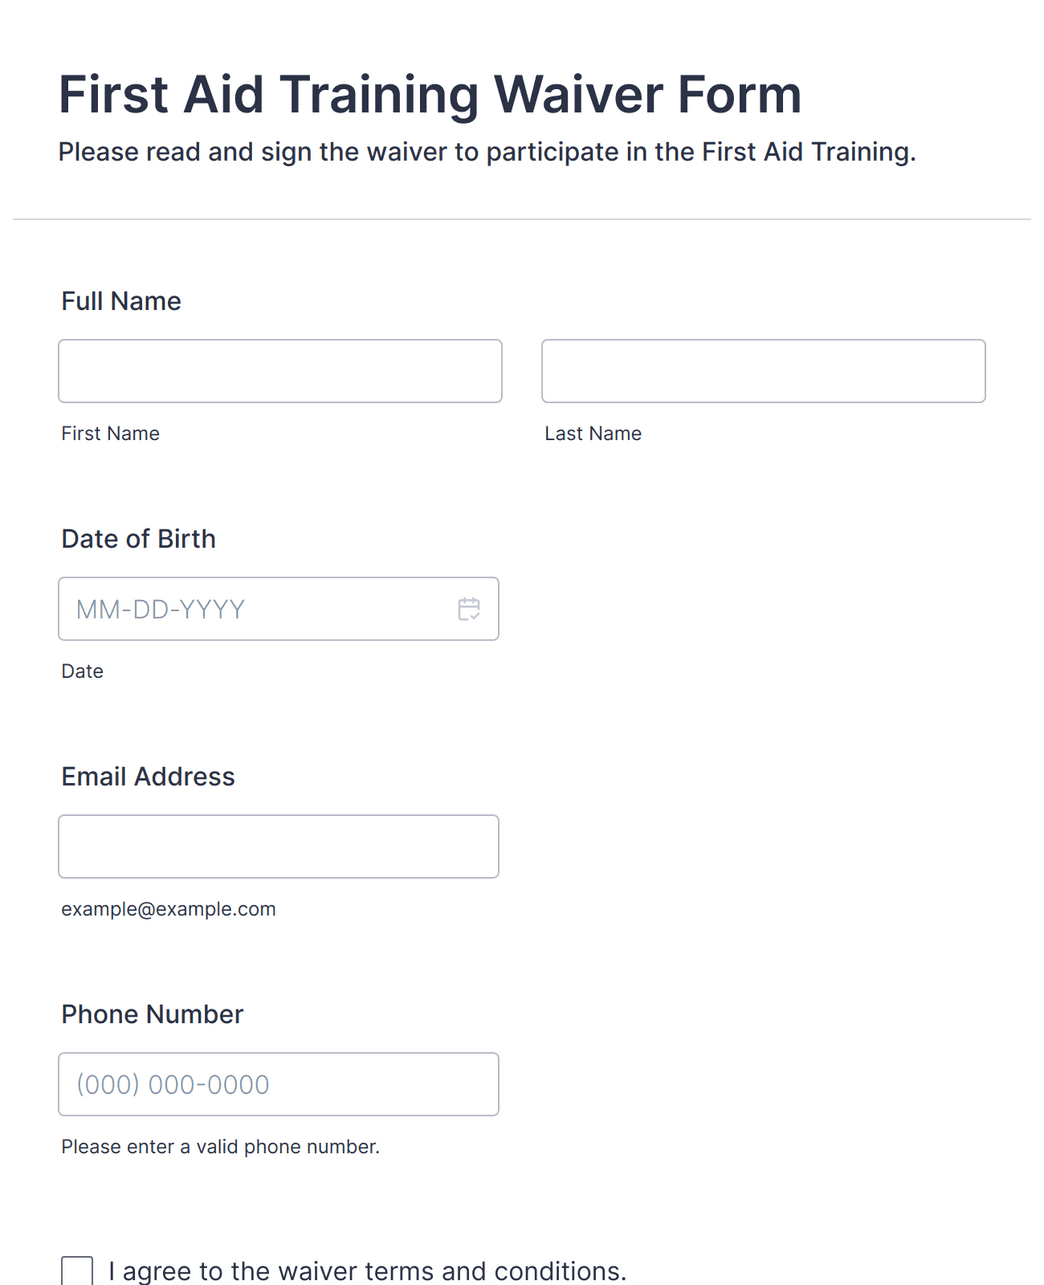Click 'Please enter a valid phone number' hint
This screenshot has height=1285, width=1044.
pyautogui.click(x=220, y=1147)
